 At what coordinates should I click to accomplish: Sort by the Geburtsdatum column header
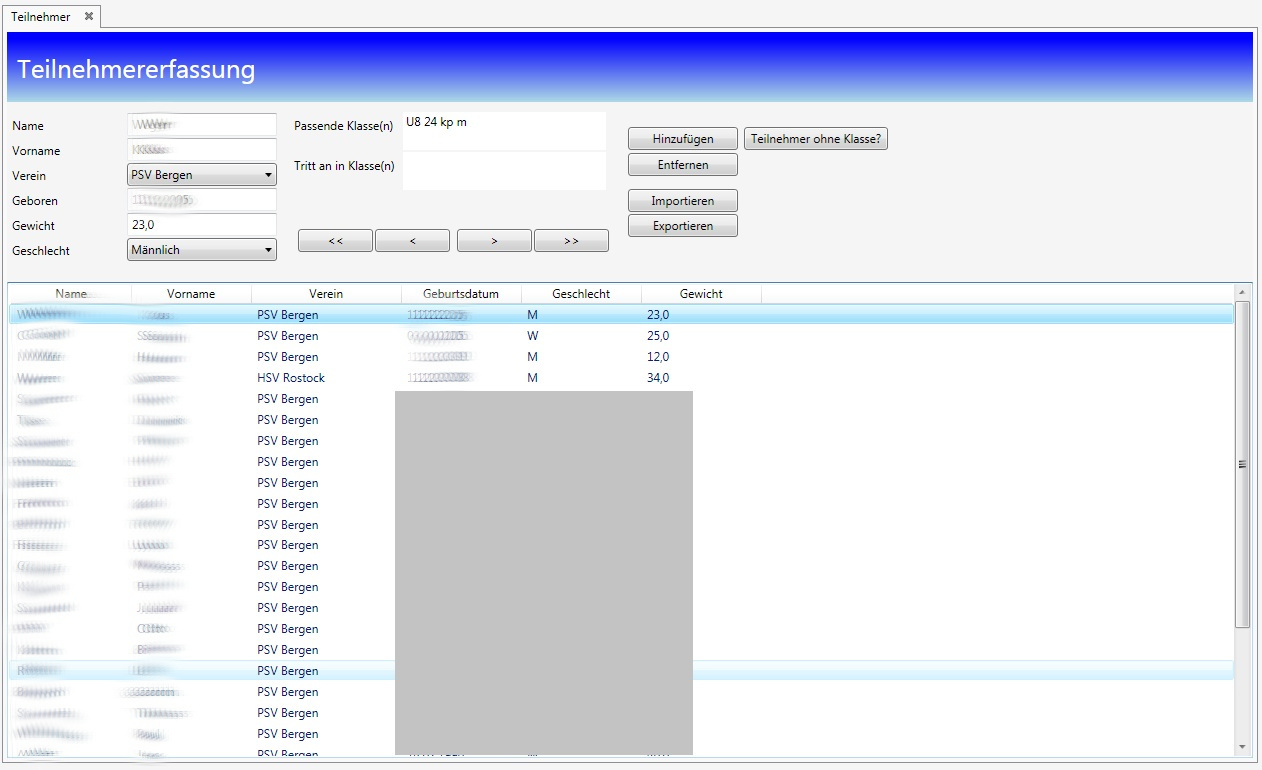click(461, 294)
